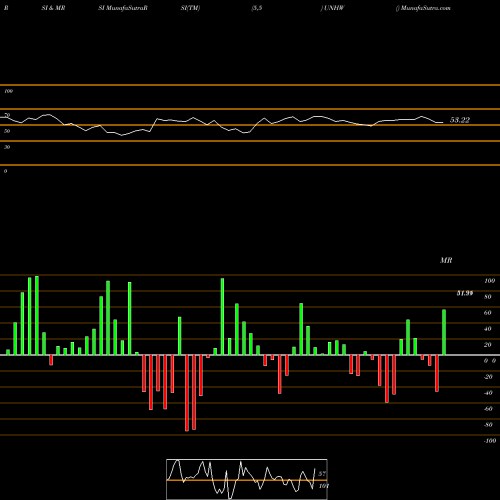Click the 70 level label on RSI panel

pyautogui.click(x=7, y=115)
